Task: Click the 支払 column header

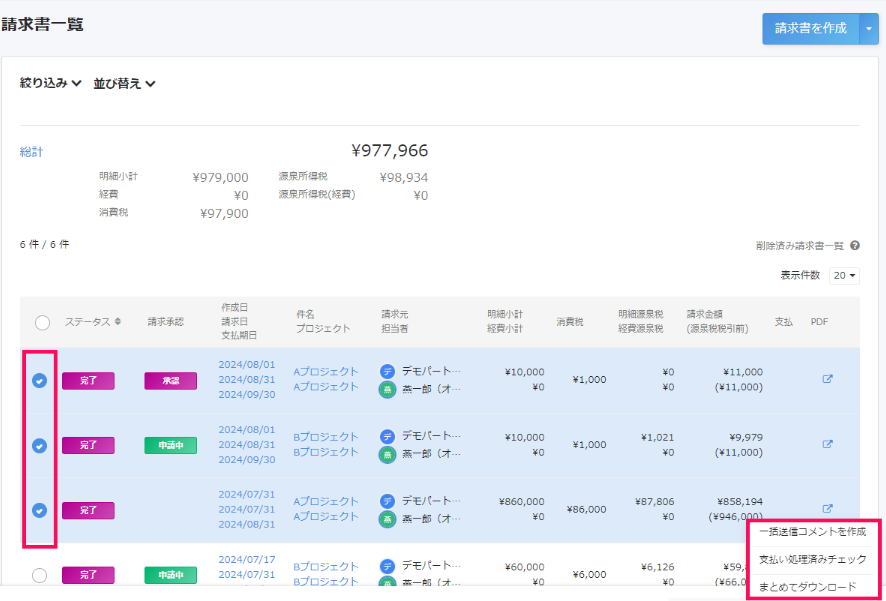Action: (x=784, y=322)
